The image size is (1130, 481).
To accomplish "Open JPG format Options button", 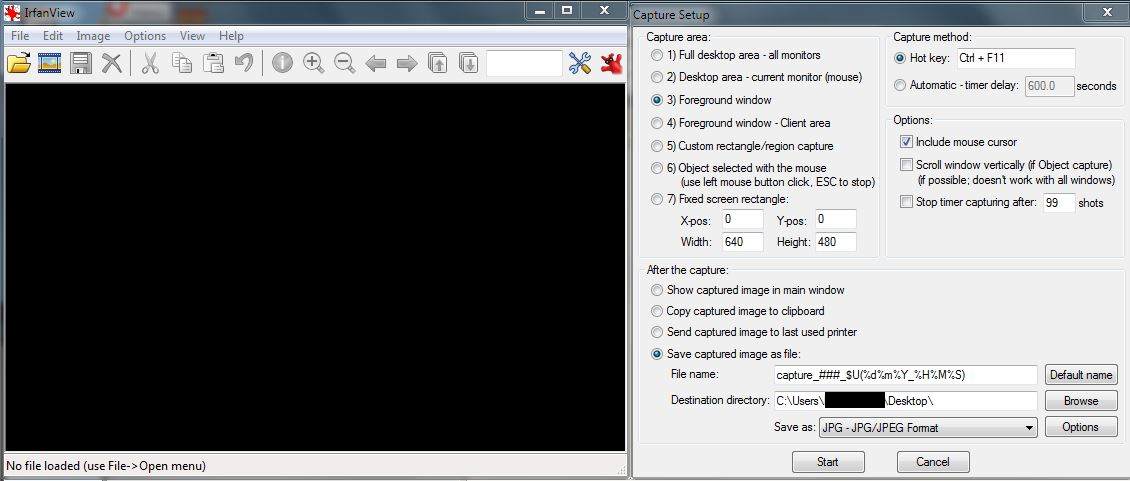I will (x=1081, y=427).
